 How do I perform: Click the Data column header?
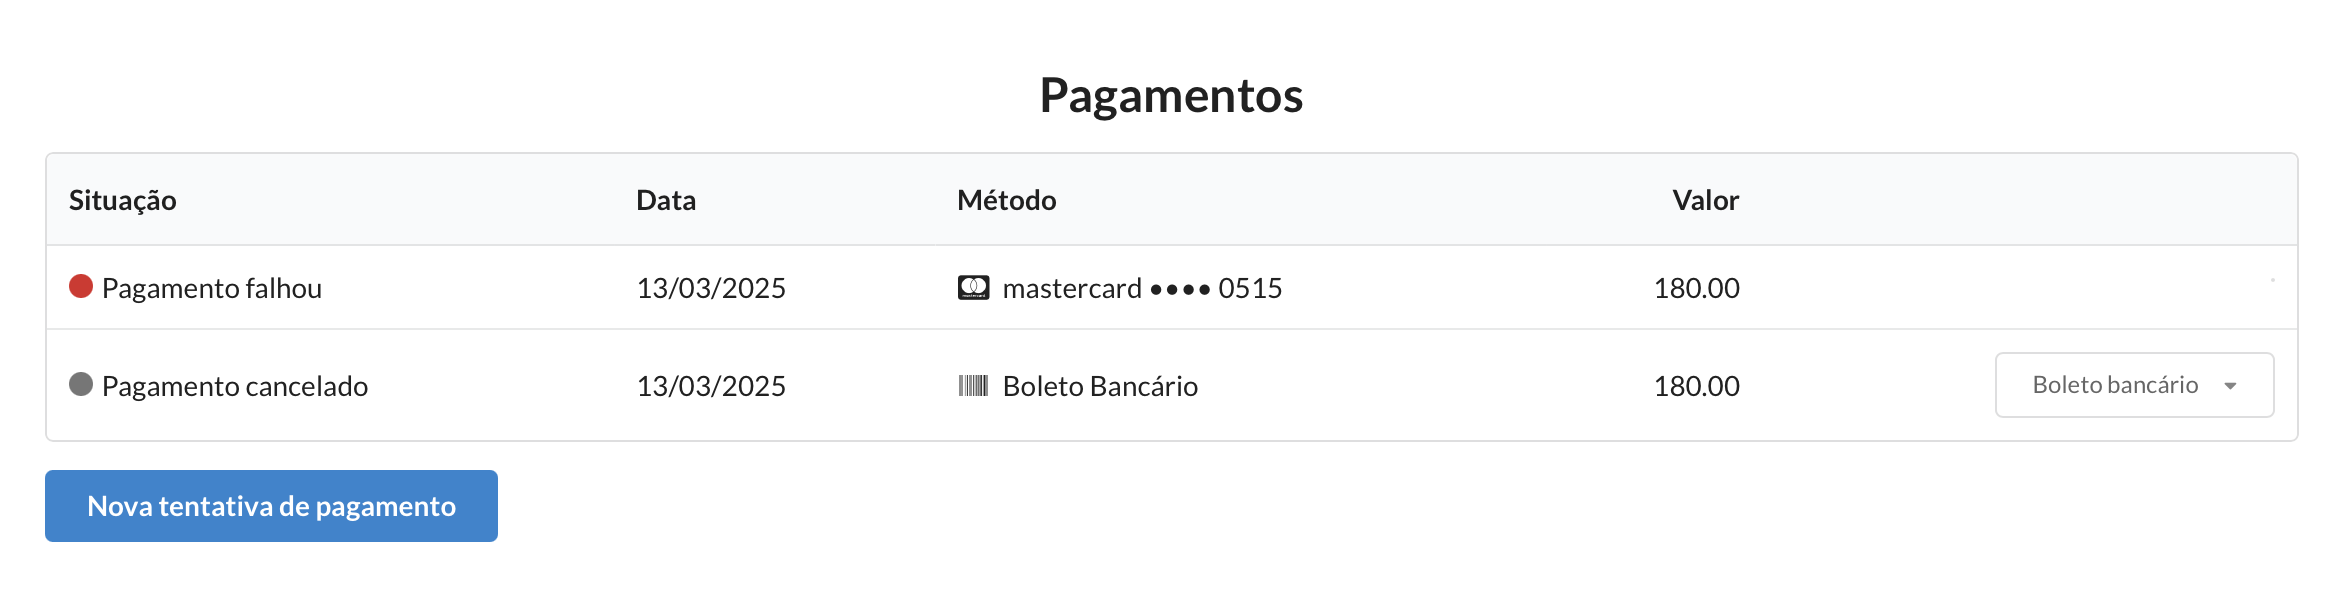pos(666,200)
